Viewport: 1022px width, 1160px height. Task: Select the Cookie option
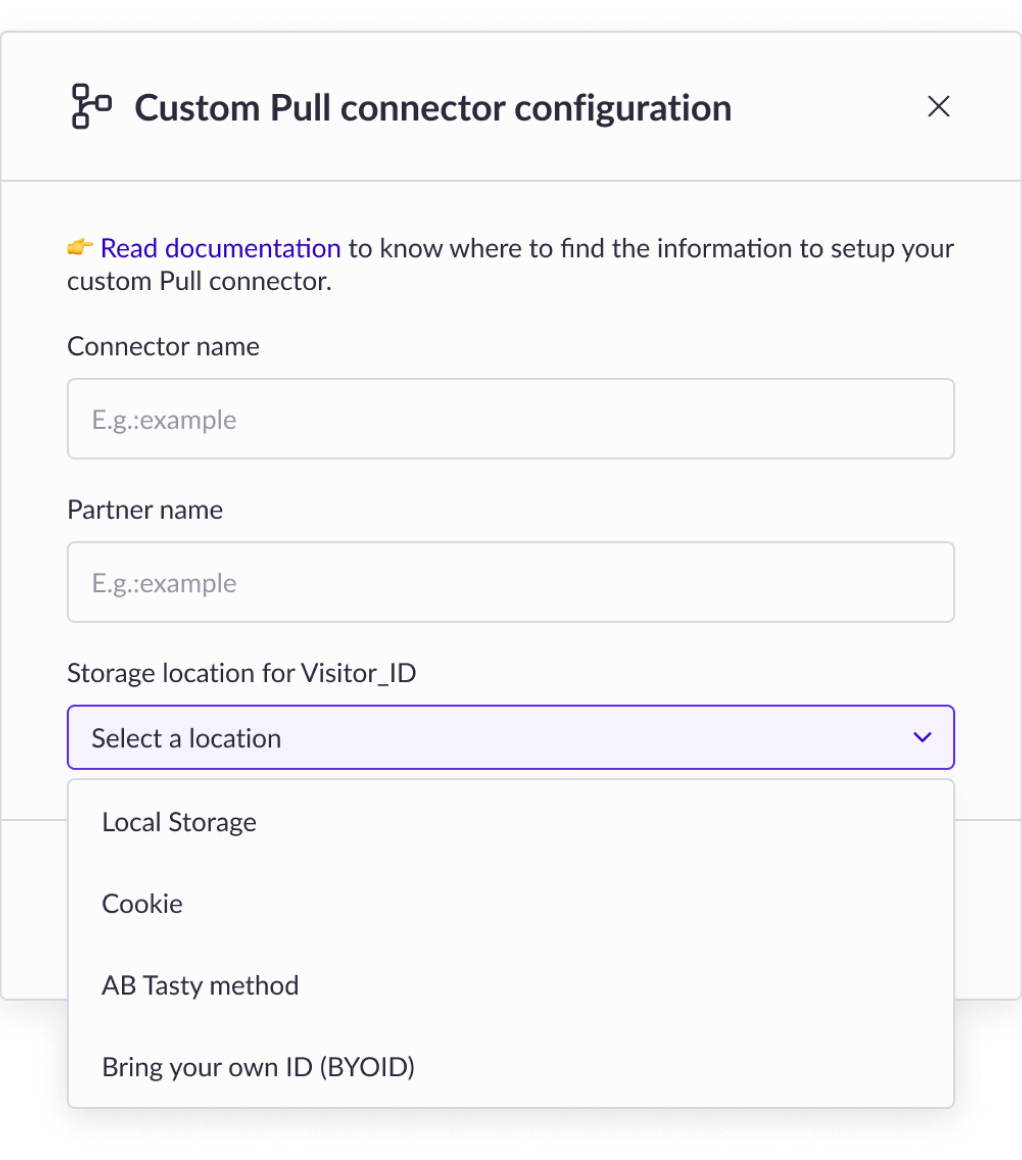point(142,904)
